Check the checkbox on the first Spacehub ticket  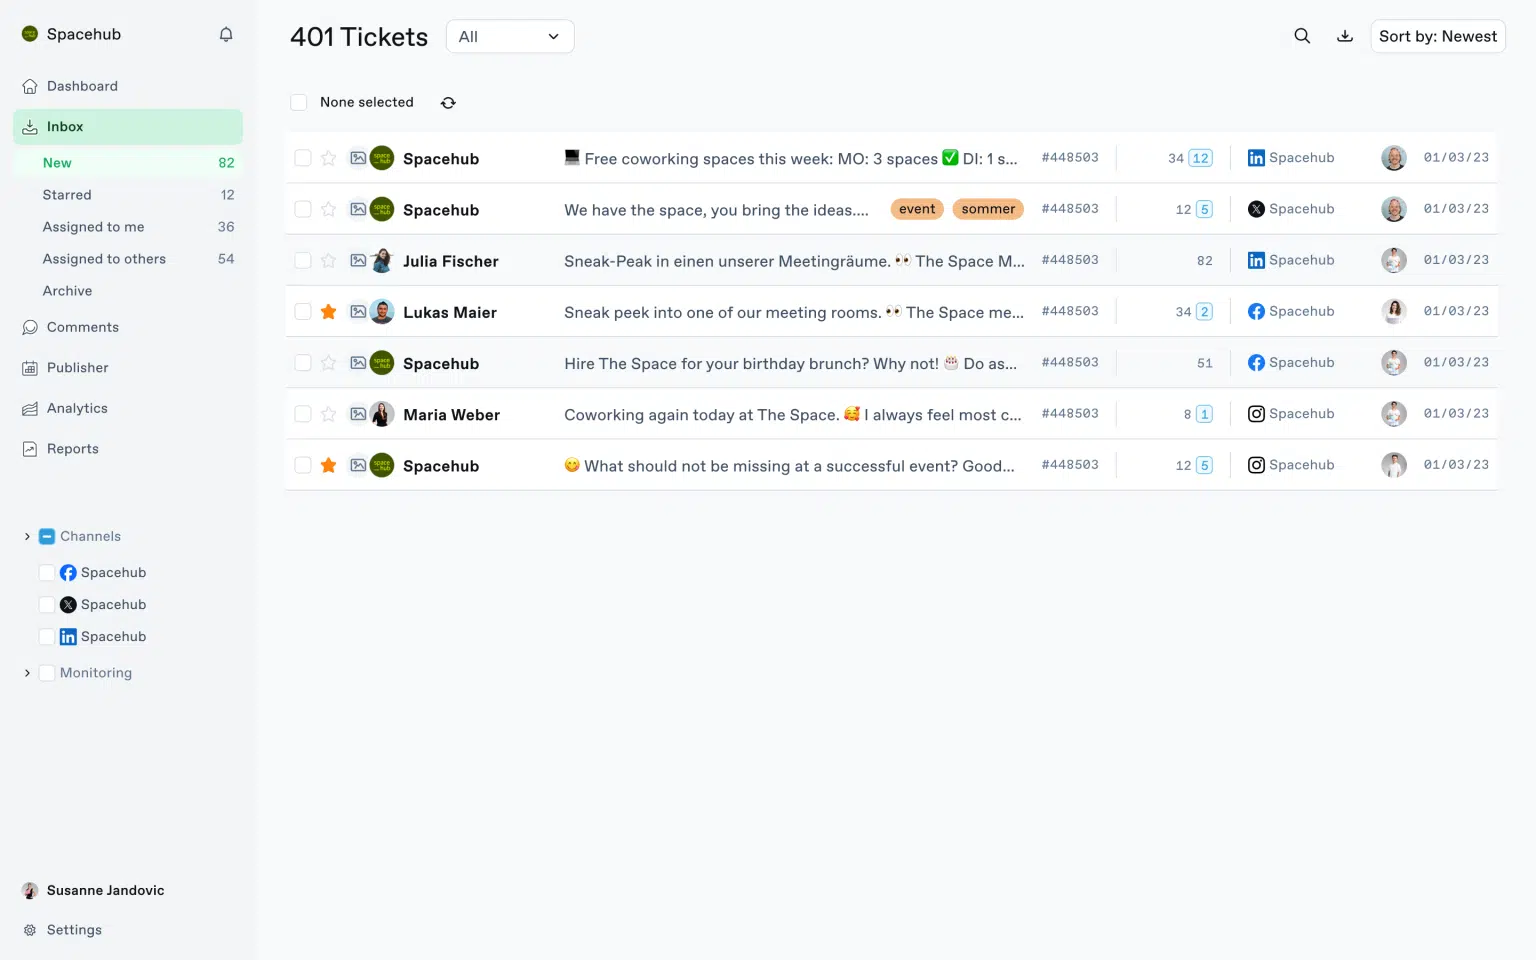pyautogui.click(x=303, y=158)
